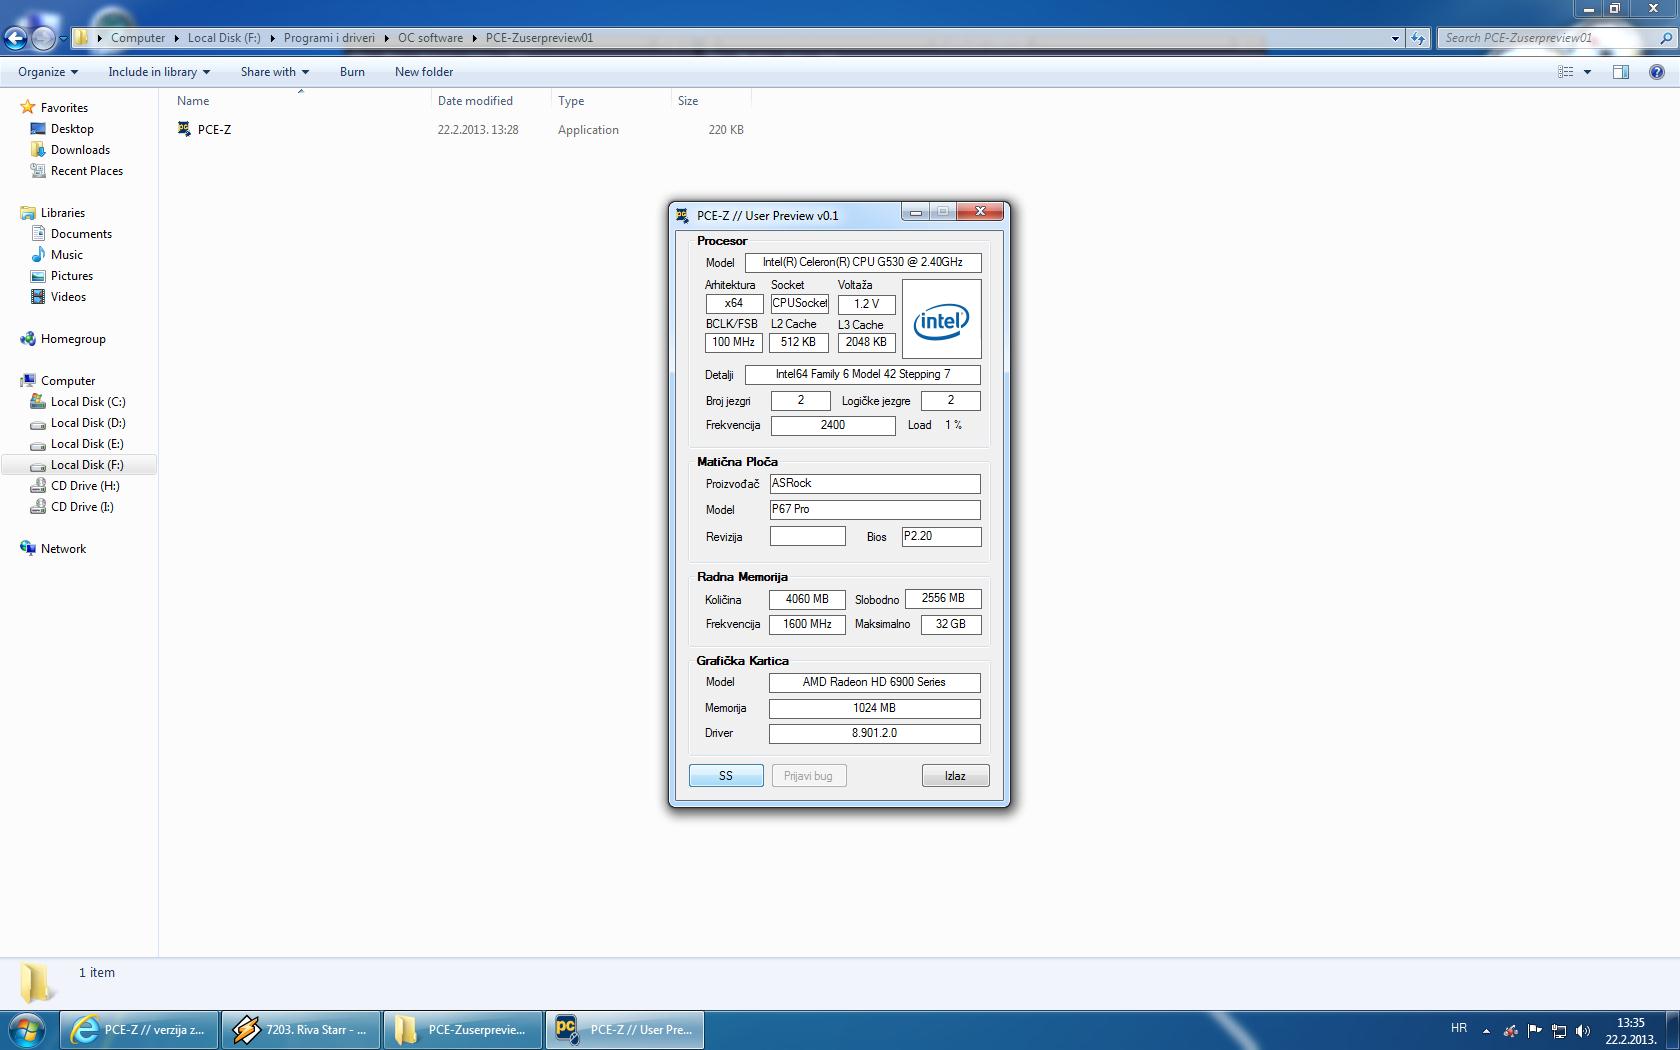1680x1050 pixels.
Task: Click the volume speaker tray icon
Action: (1582, 1030)
